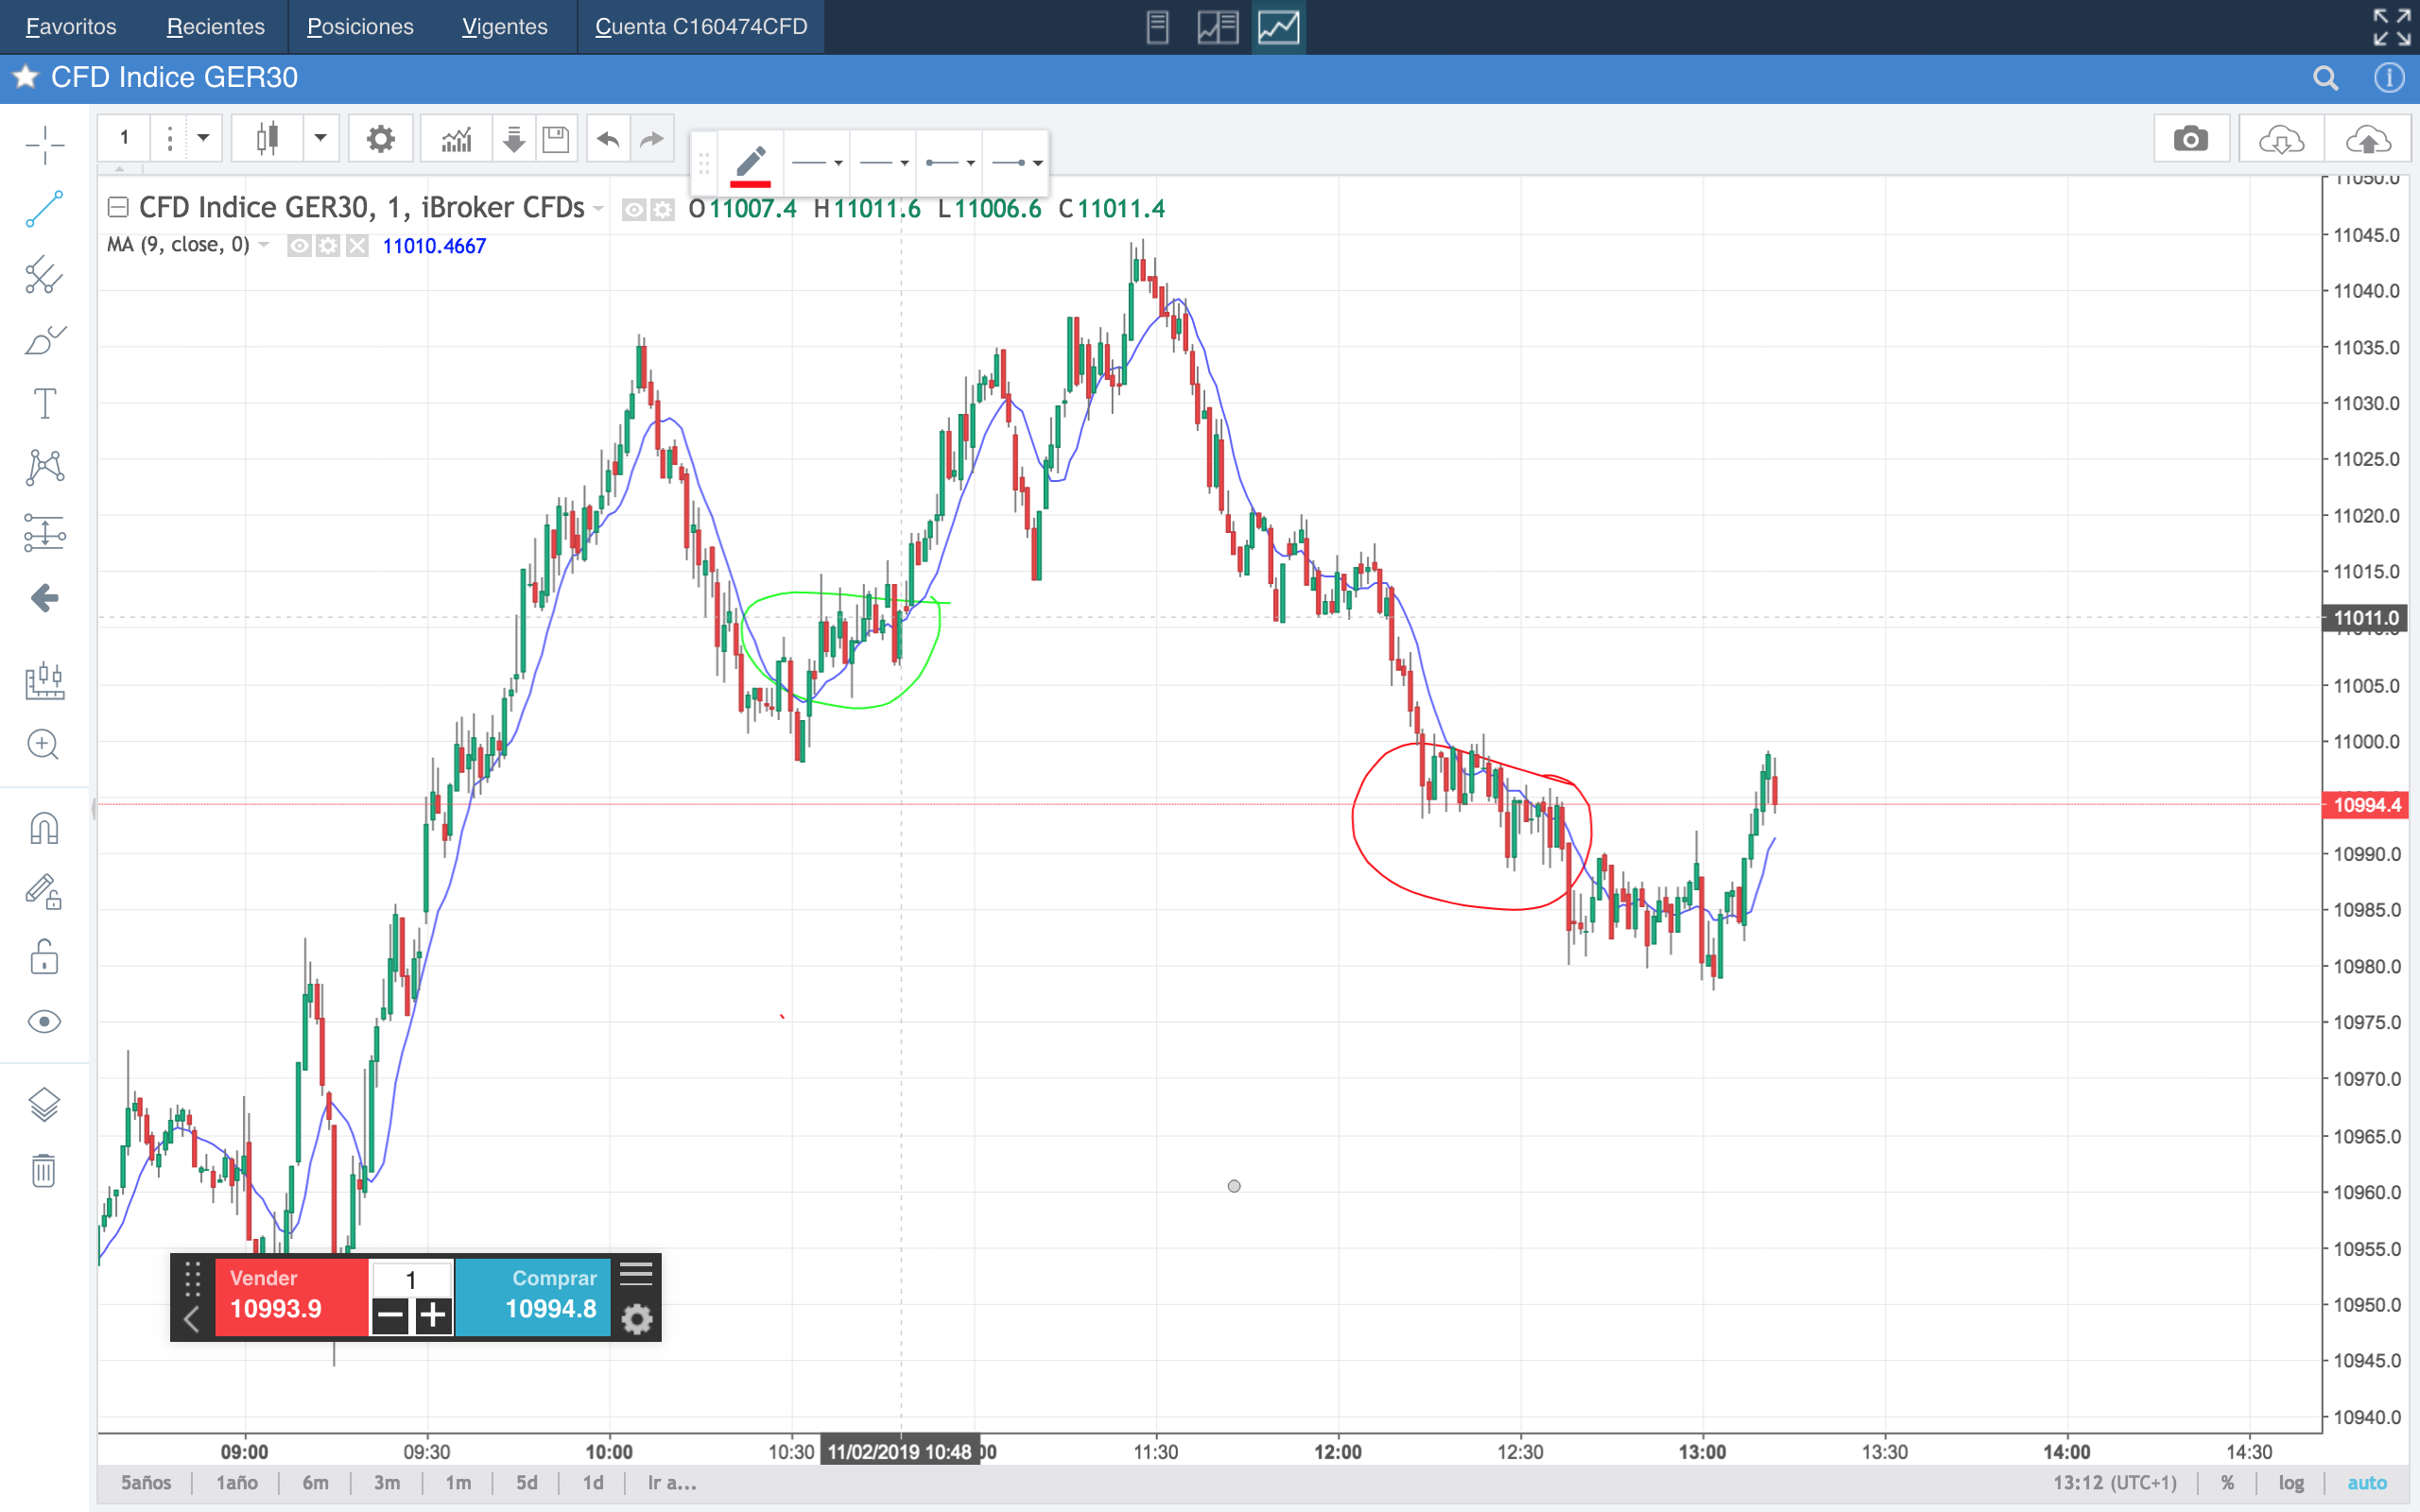
Task: Open the indicators chart icon
Action: [x=456, y=139]
